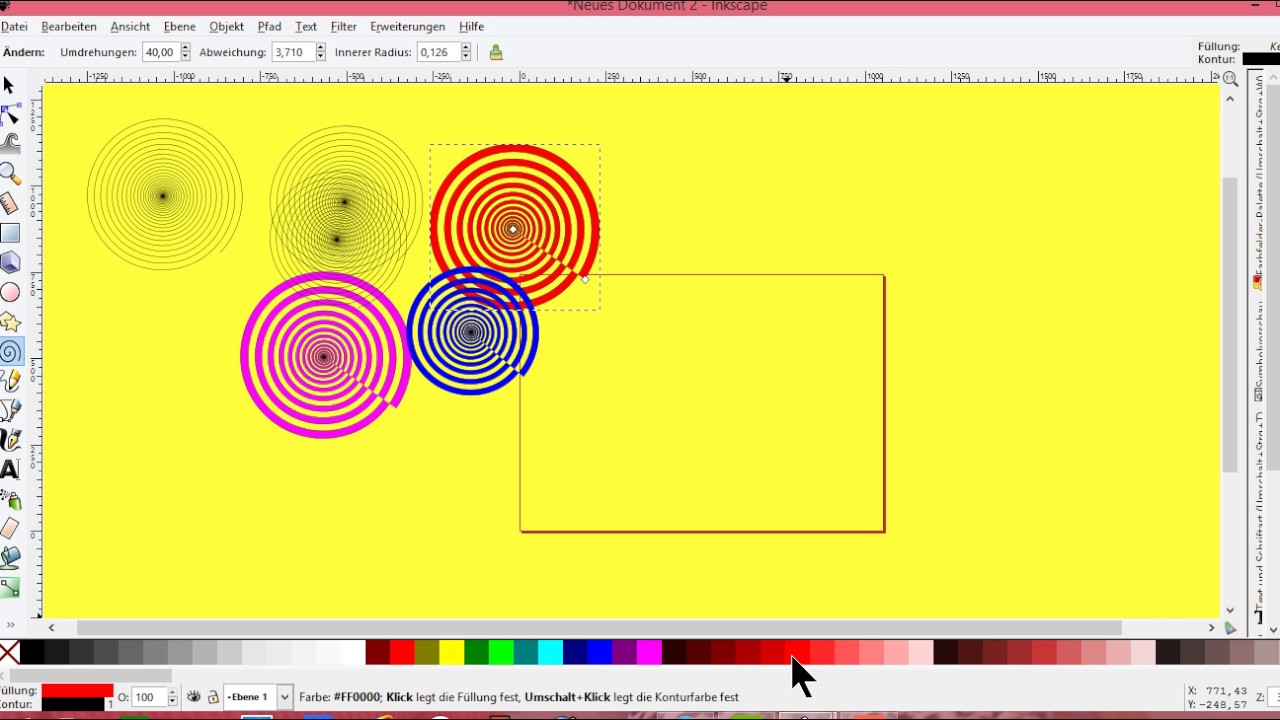The height and width of the screenshot is (720, 1280).
Task: Open the Ebene menu
Action: pyautogui.click(x=180, y=27)
